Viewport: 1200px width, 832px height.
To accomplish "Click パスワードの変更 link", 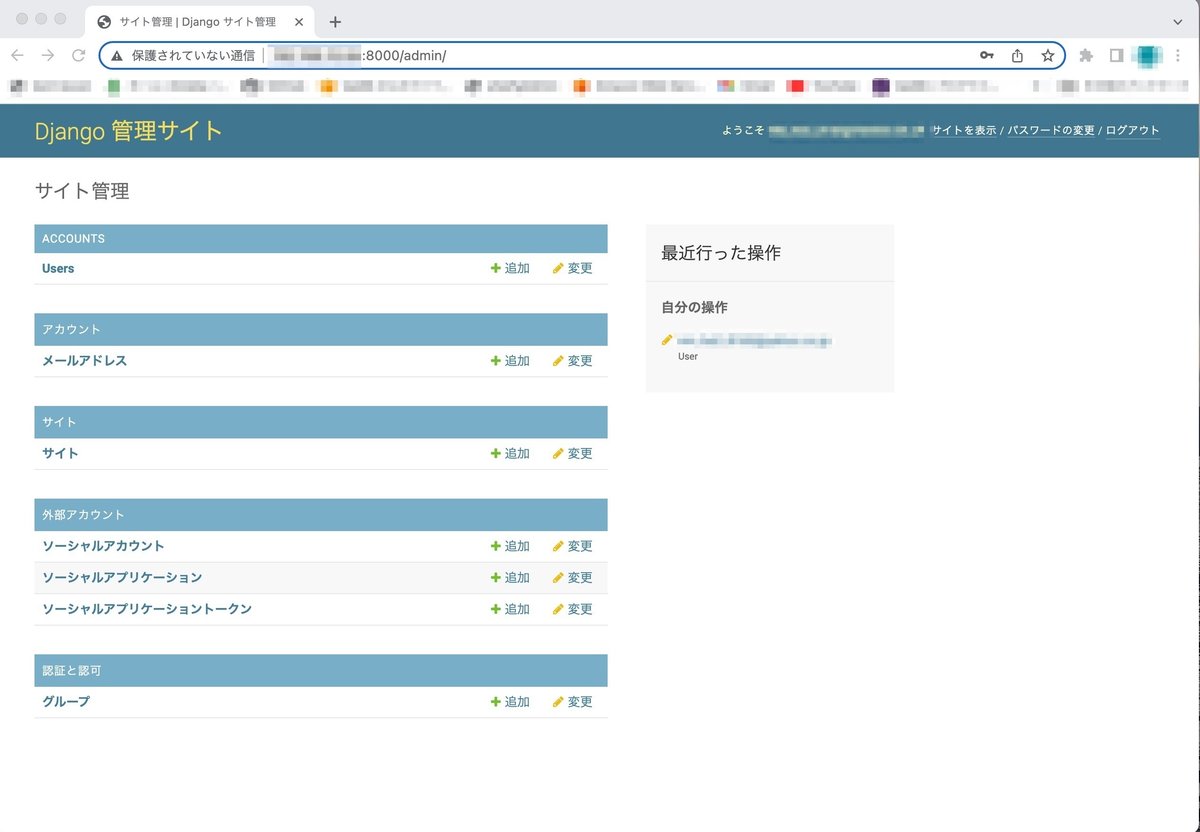I will [1051, 131].
